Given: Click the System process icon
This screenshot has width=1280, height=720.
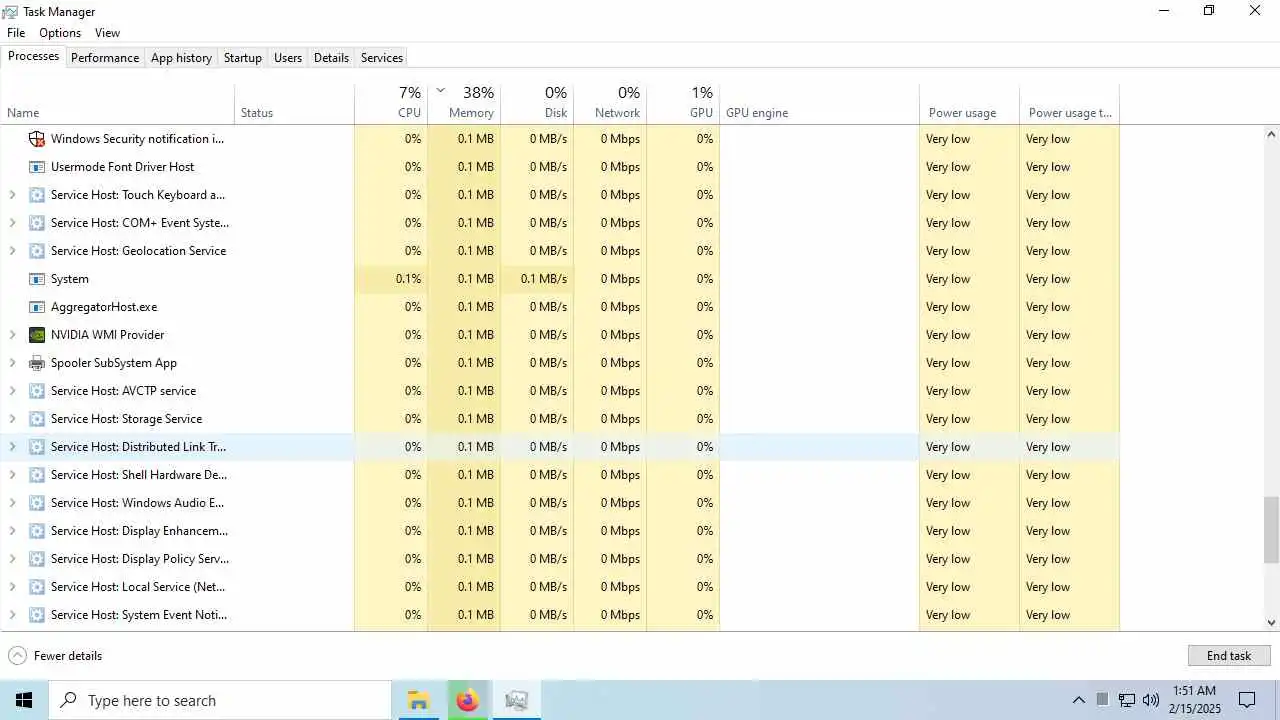Looking at the screenshot, I should (x=37, y=279).
